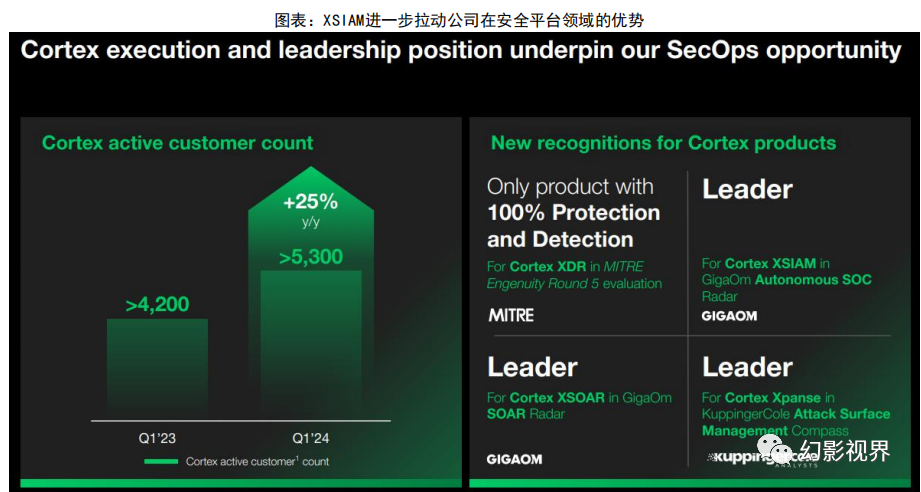This screenshot has height=492, width=921.
Task: Click the slide's main title text
Action: 460,51
